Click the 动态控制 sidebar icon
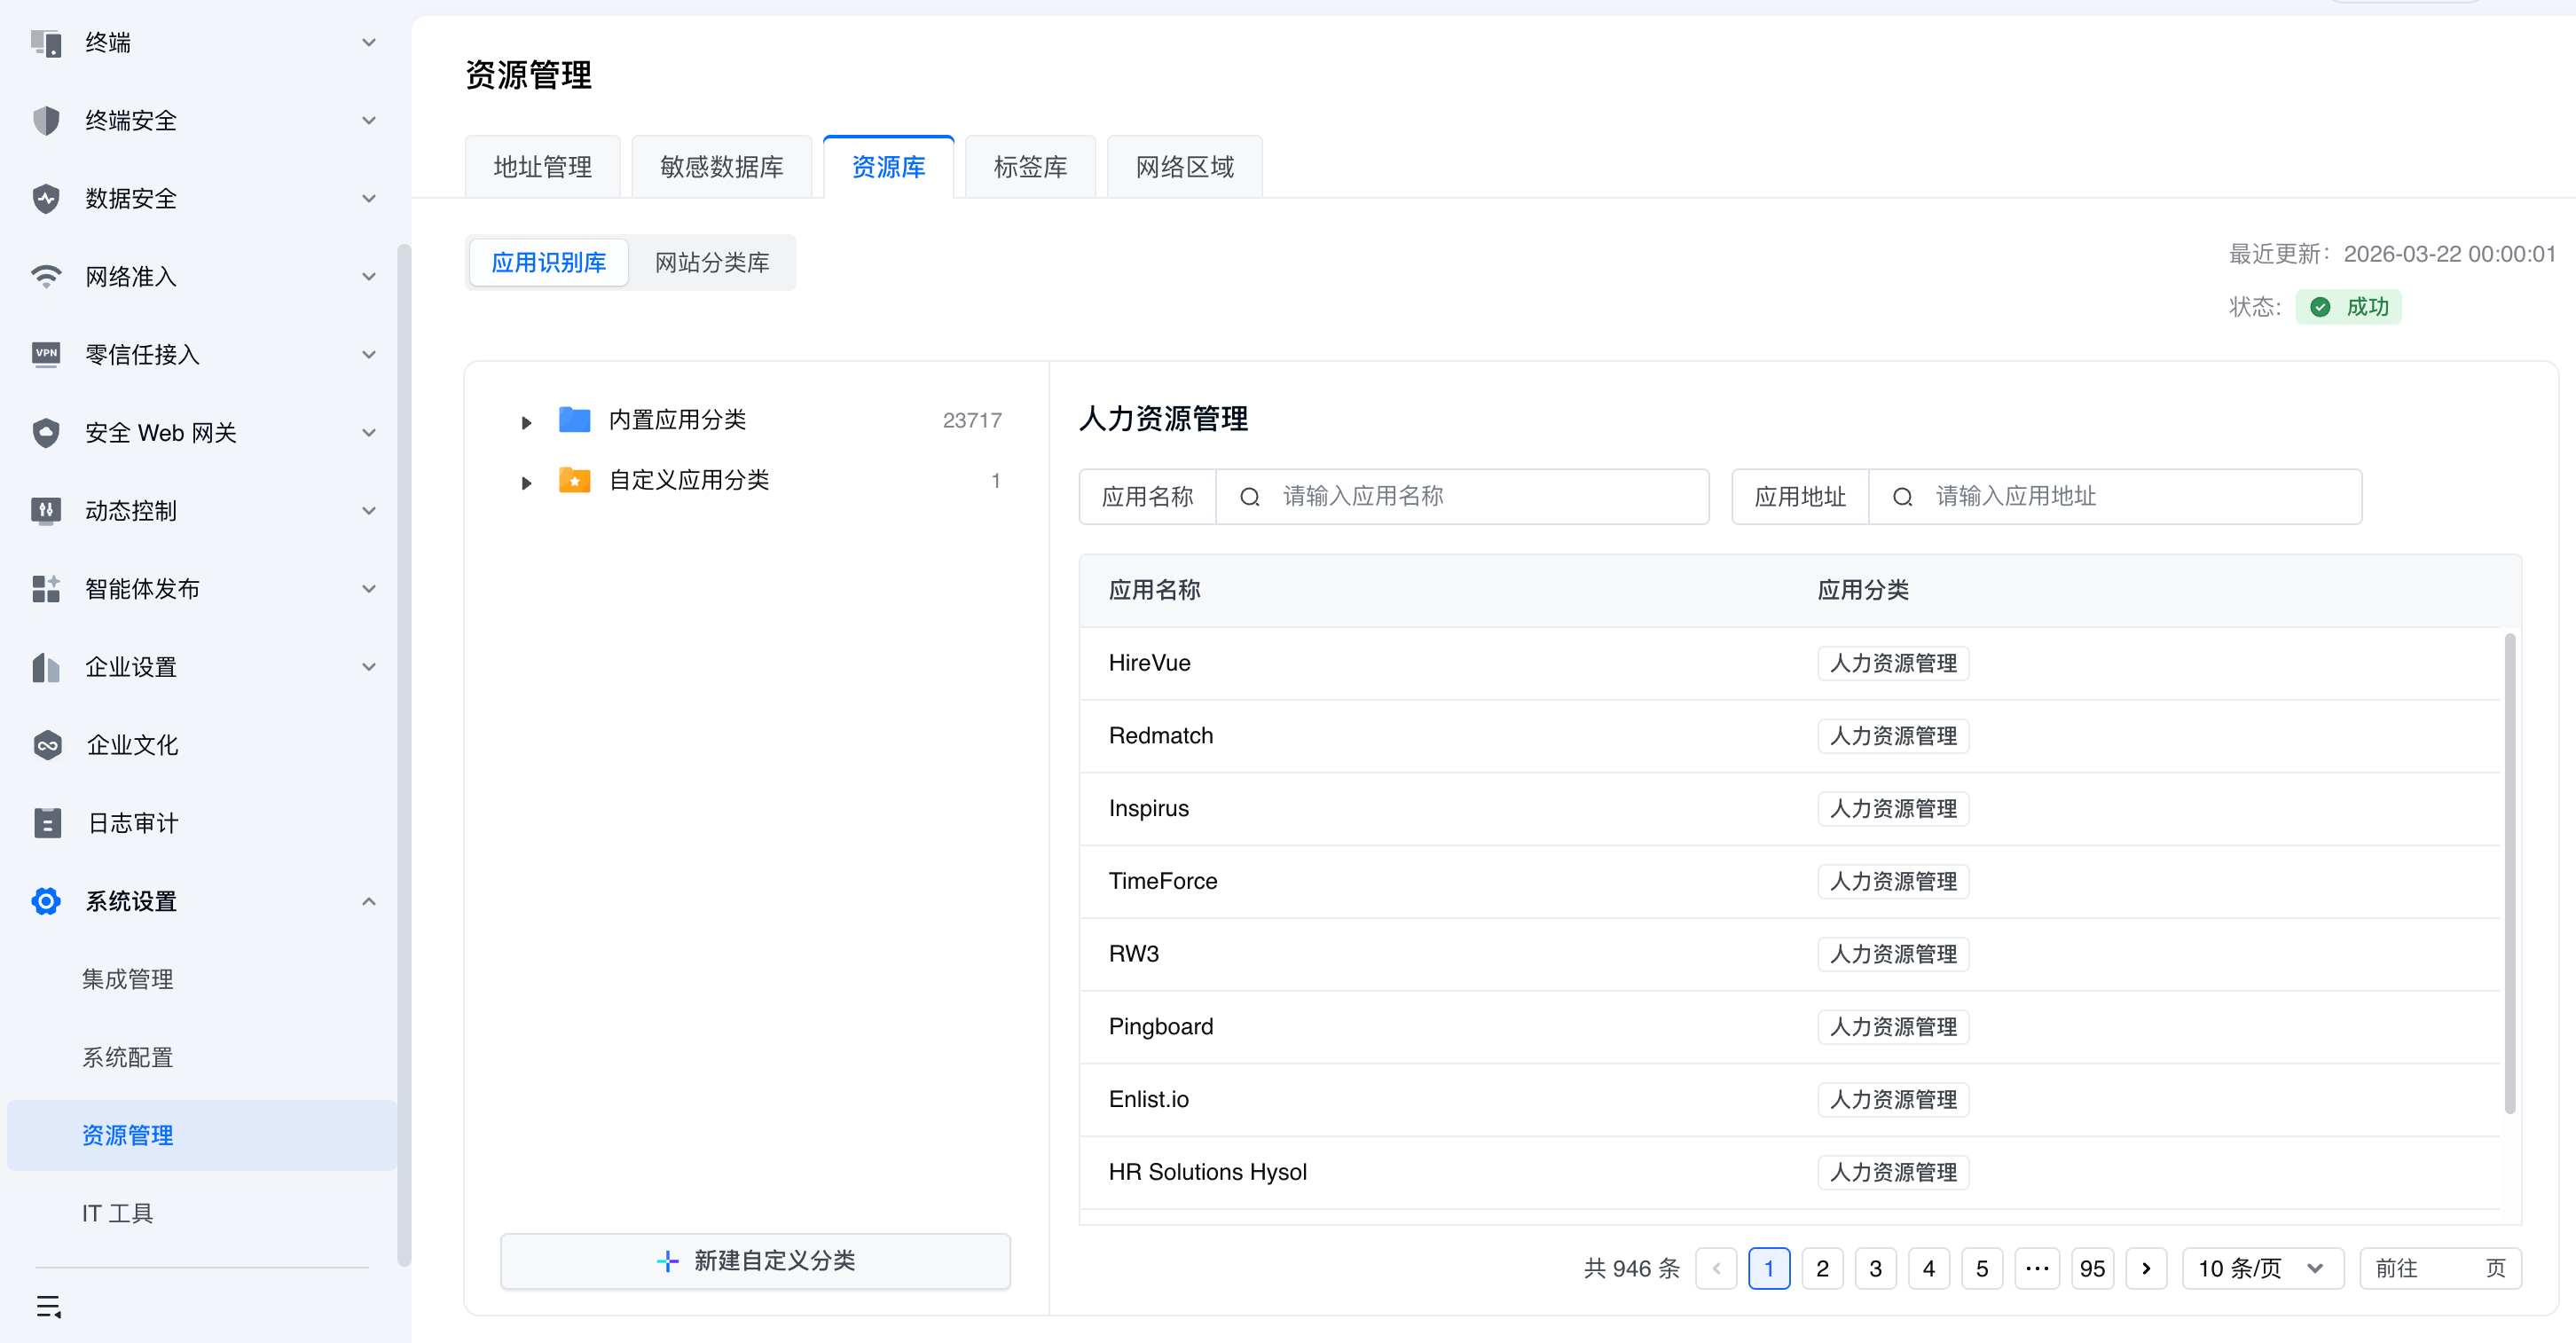Screen dimensions: 2576x1343 click(x=46, y=511)
